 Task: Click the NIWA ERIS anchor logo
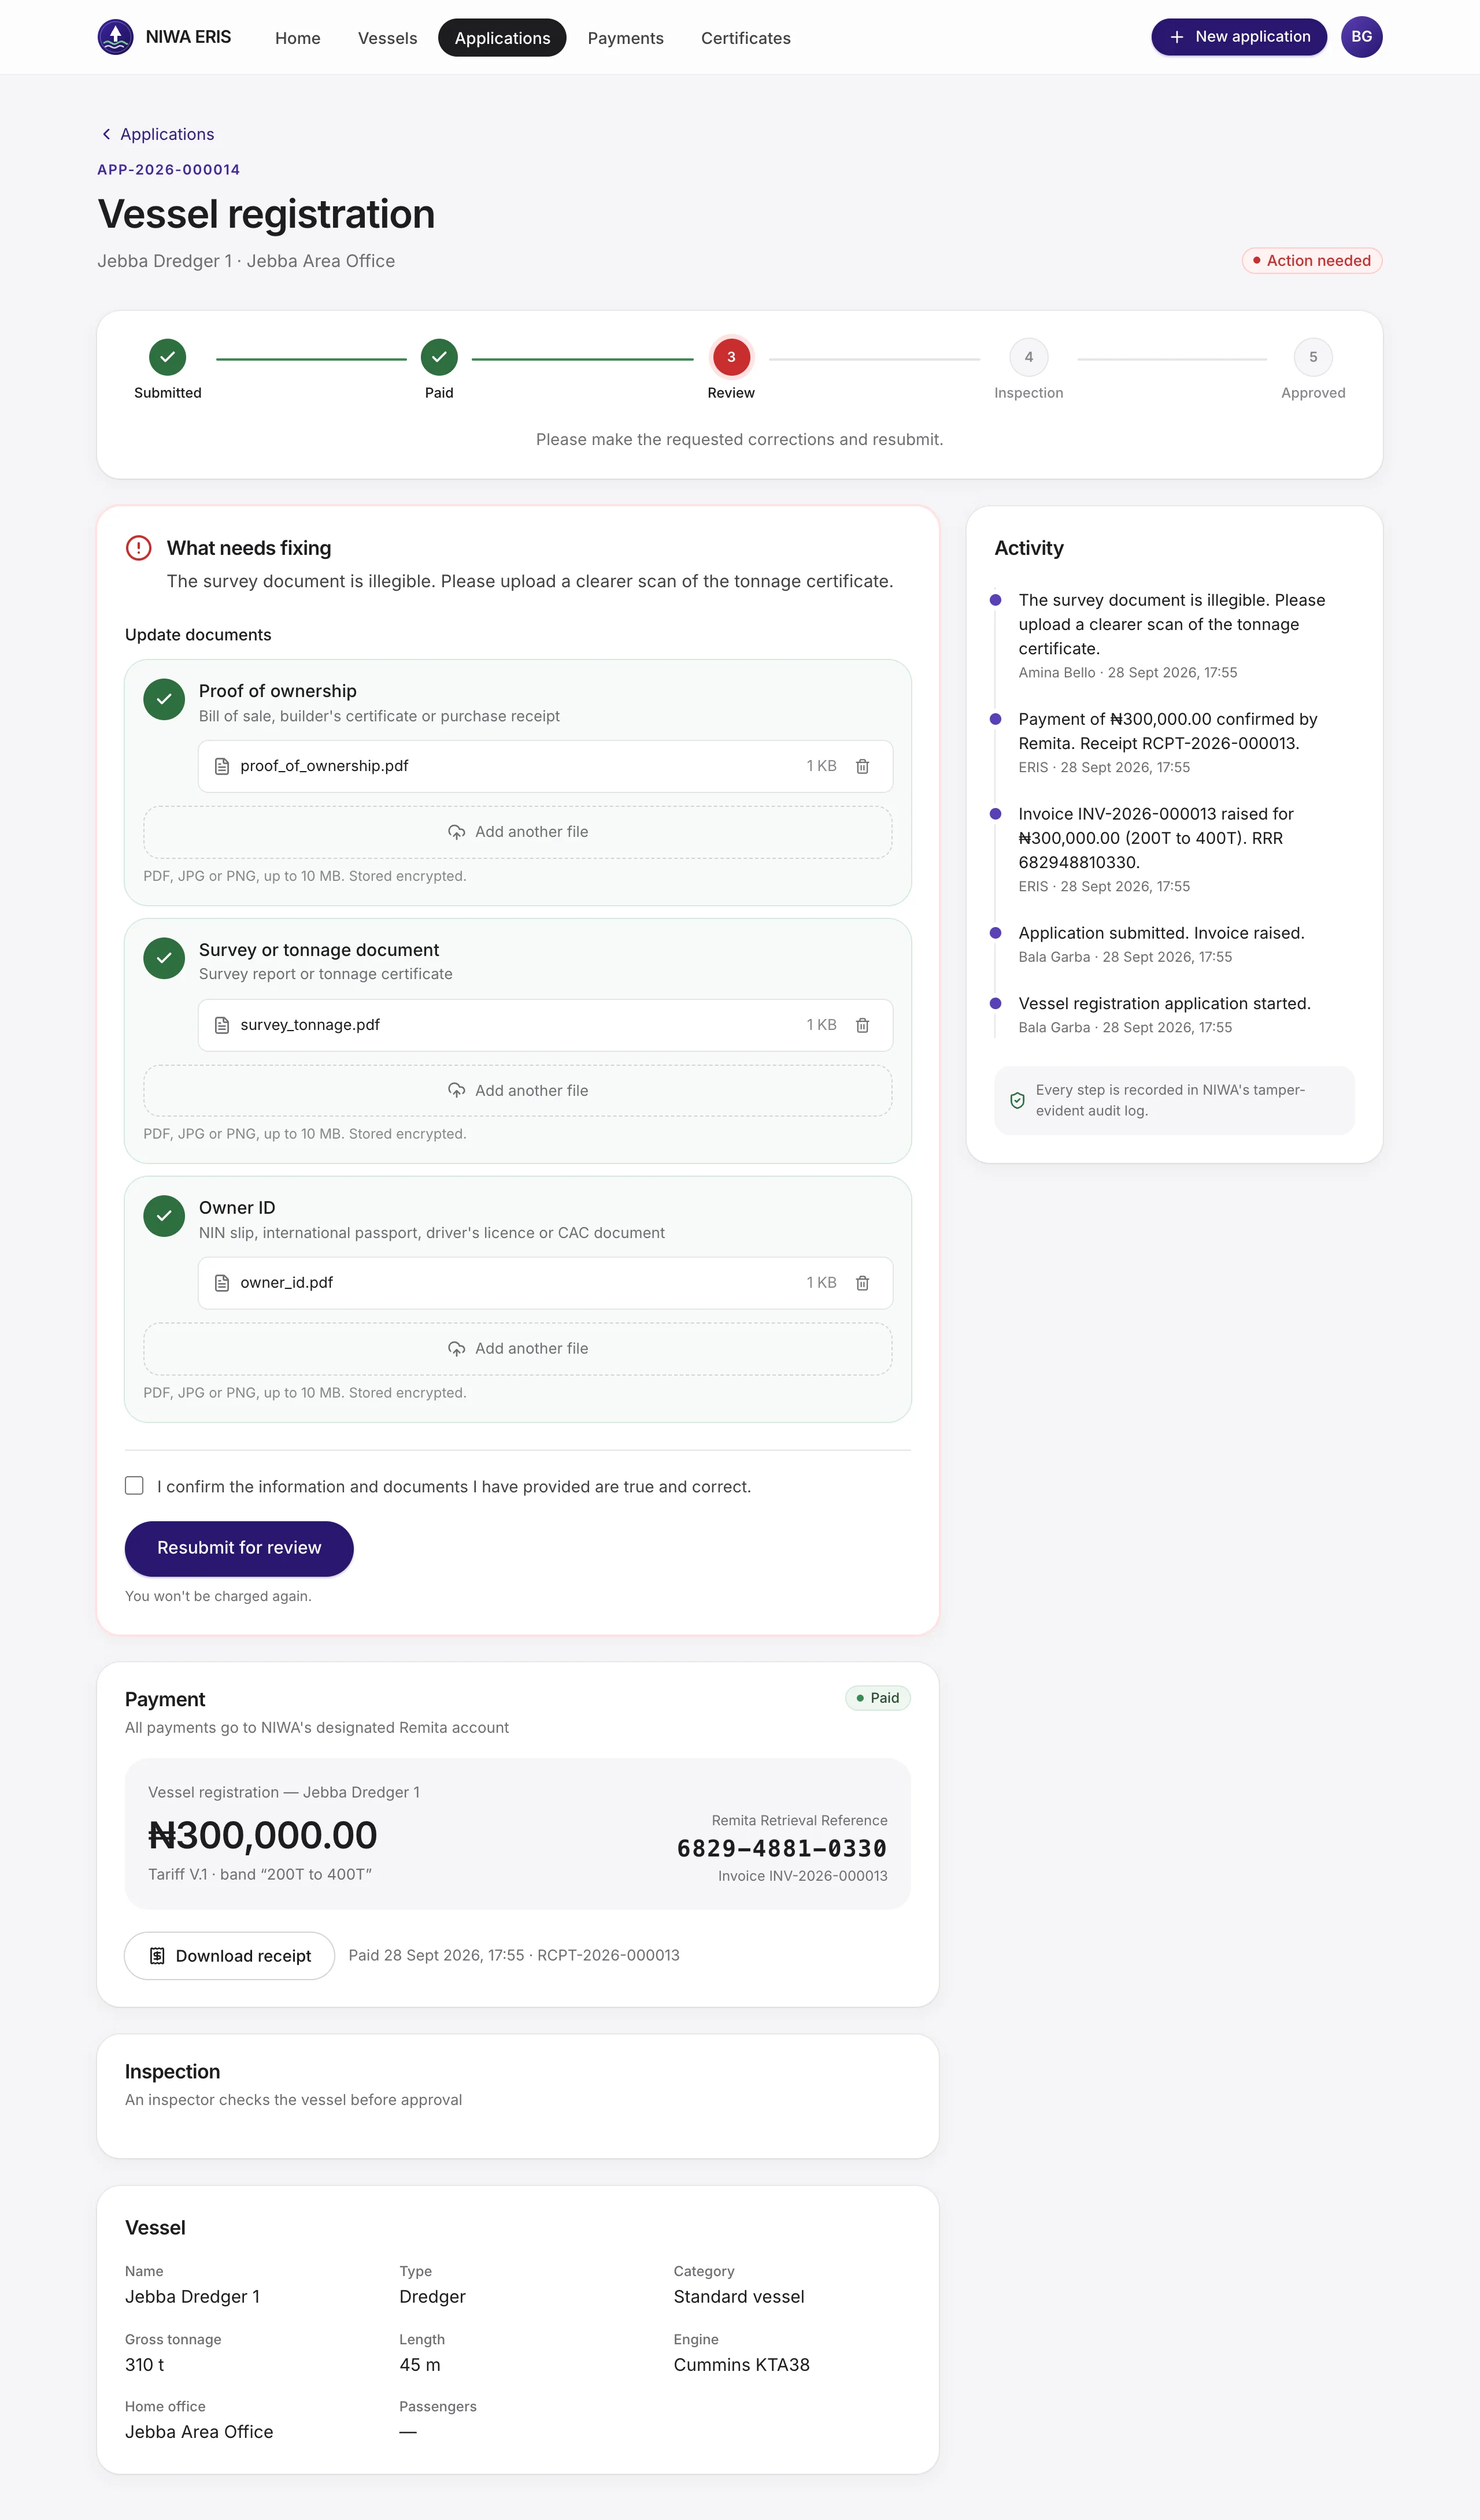[x=116, y=37]
